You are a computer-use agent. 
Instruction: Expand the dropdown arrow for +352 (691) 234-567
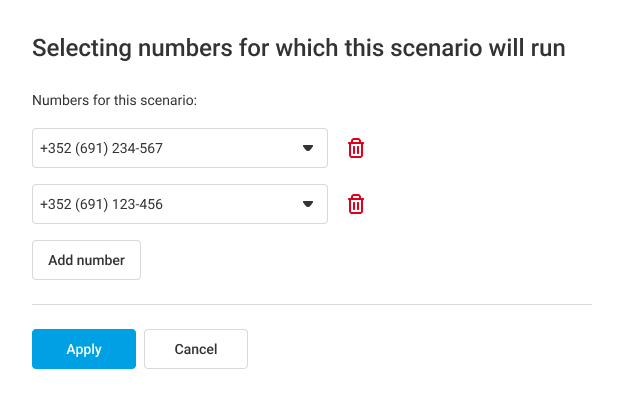click(x=308, y=148)
